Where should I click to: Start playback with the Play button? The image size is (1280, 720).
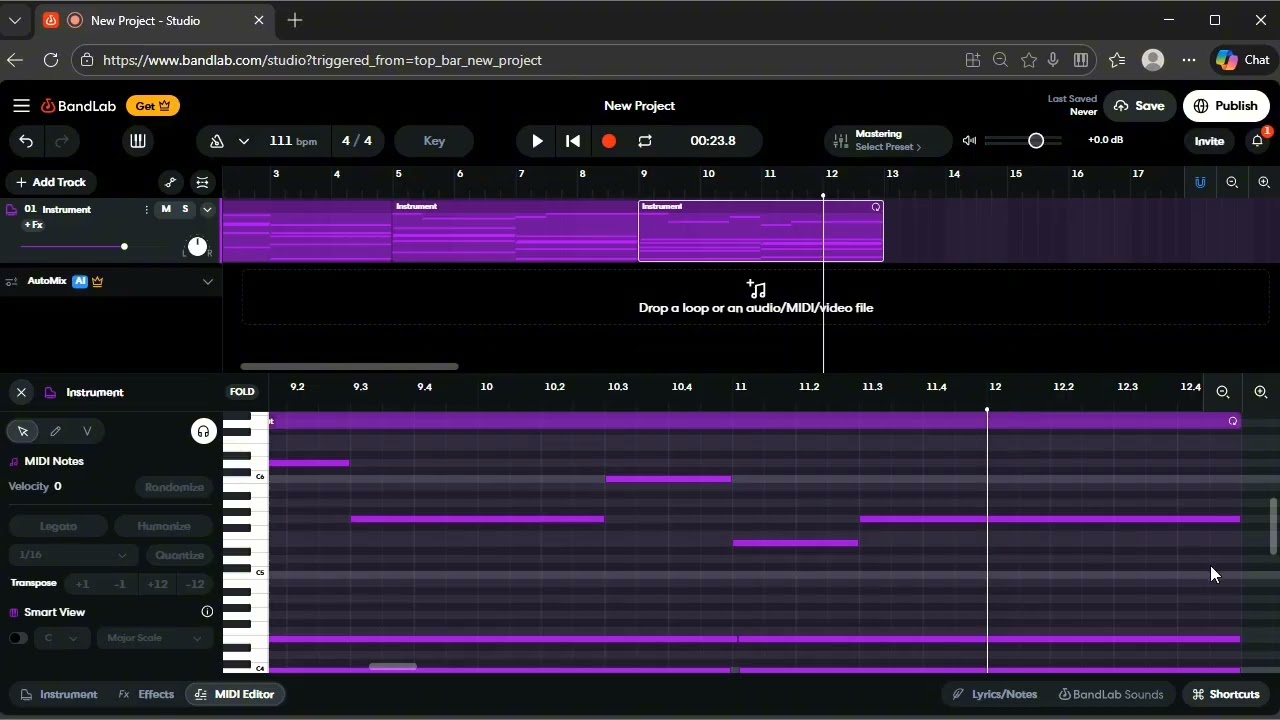coord(537,141)
